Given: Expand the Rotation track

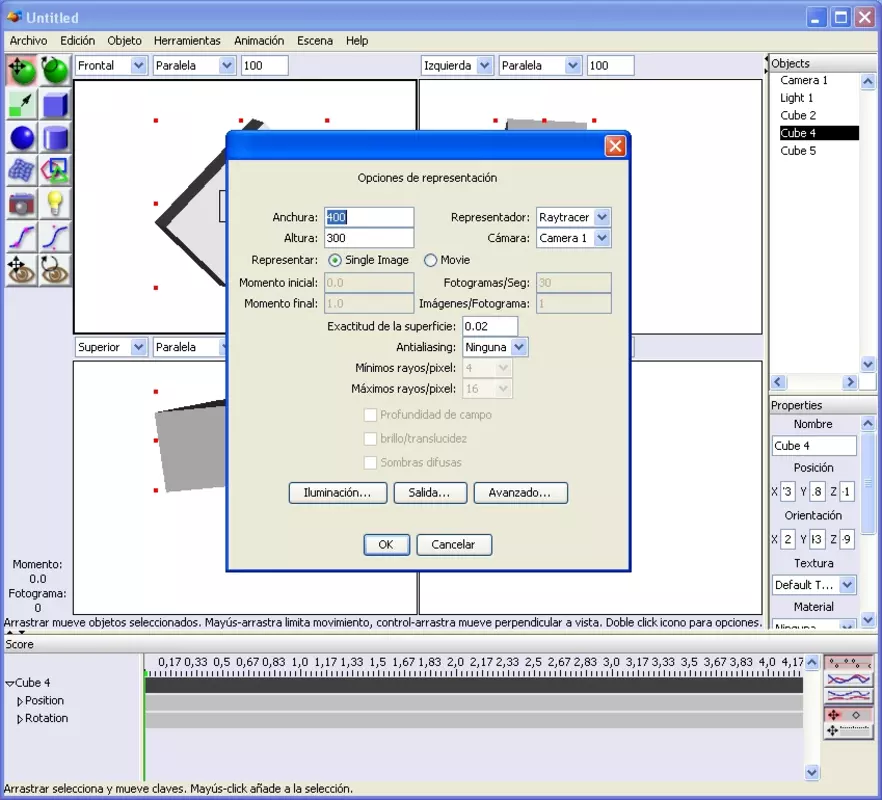Looking at the screenshot, I should pos(20,719).
